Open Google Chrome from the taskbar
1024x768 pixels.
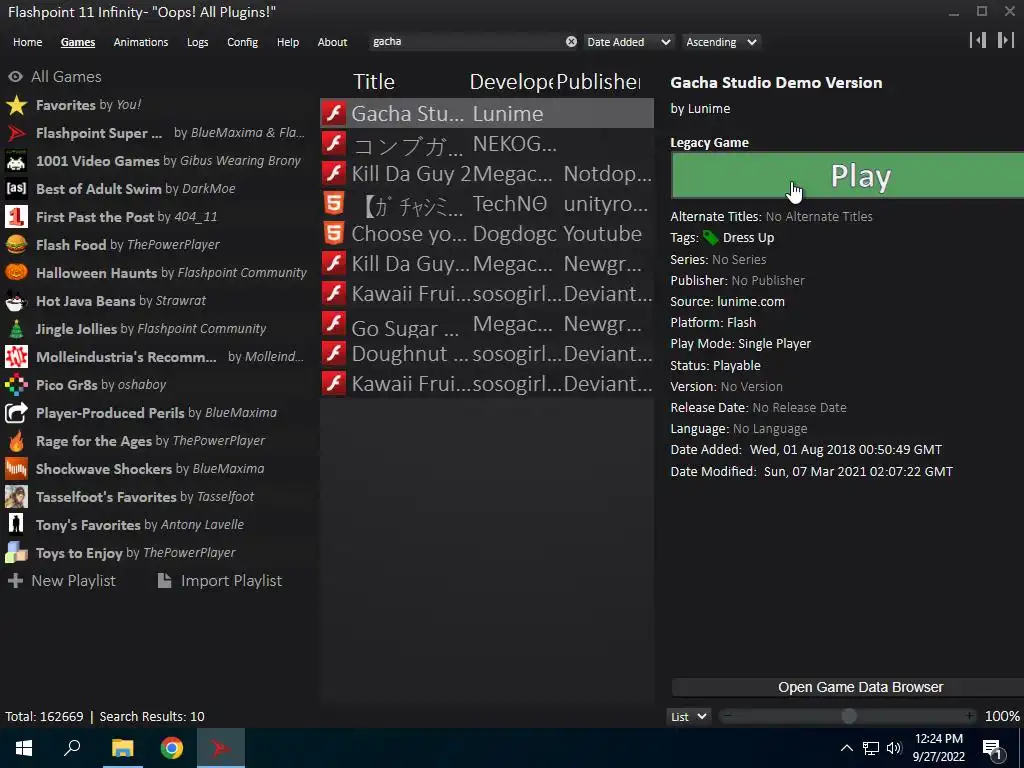coord(172,748)
